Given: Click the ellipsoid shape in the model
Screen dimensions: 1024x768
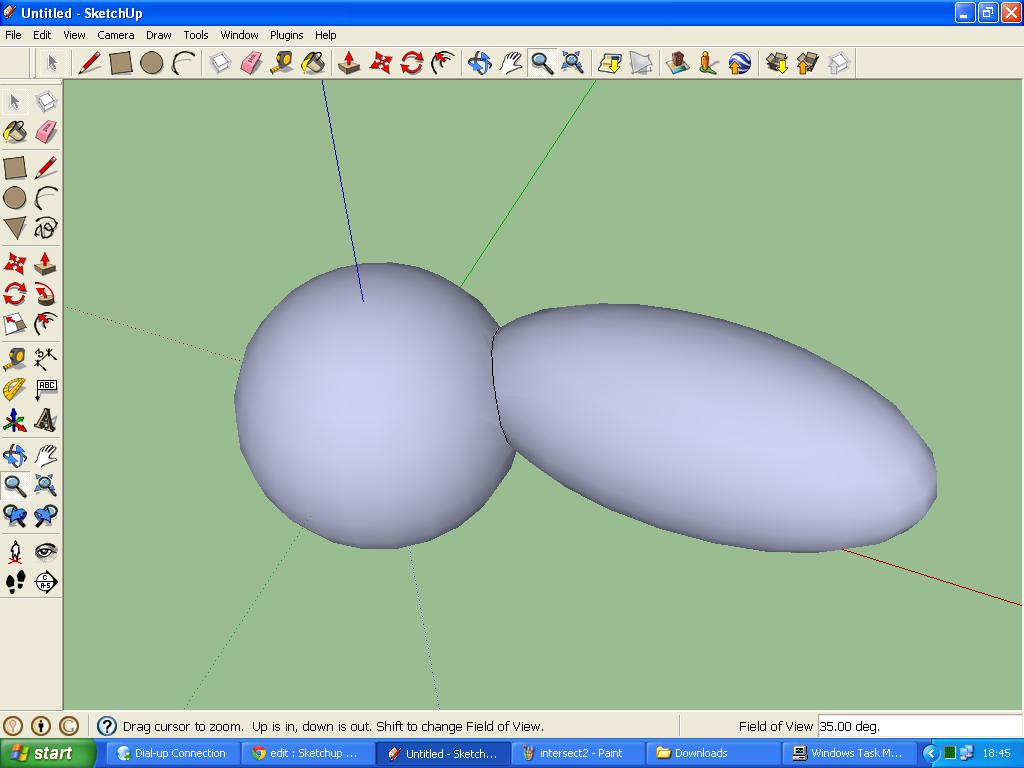Looking at the screenshot, I should tap(715, 428).
